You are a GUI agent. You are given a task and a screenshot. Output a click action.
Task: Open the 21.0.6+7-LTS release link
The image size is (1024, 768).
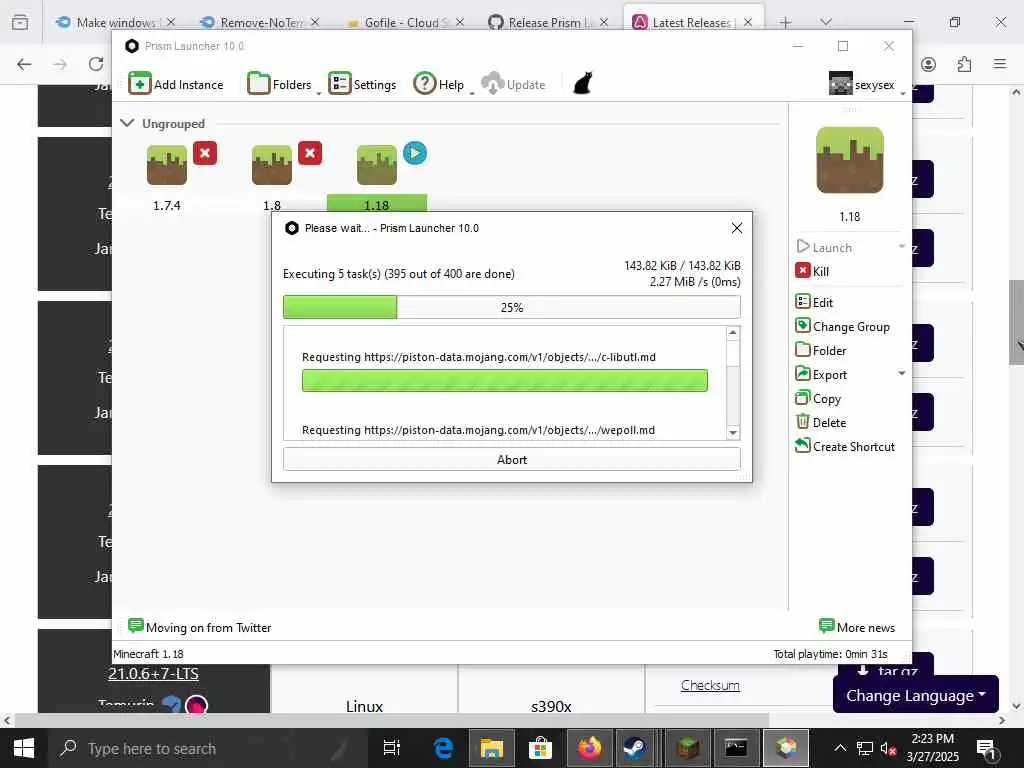[x=153, y=673]
